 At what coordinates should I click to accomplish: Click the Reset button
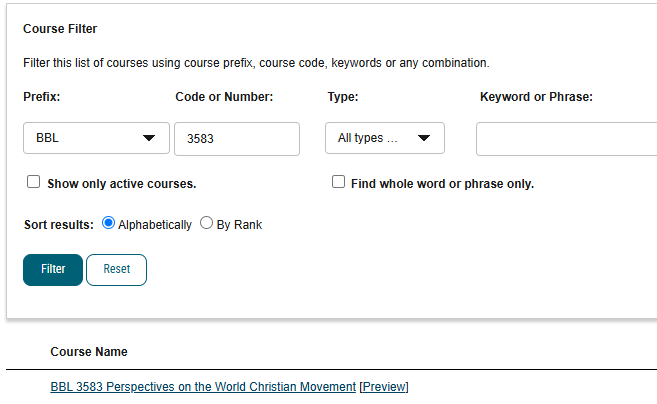116,270
